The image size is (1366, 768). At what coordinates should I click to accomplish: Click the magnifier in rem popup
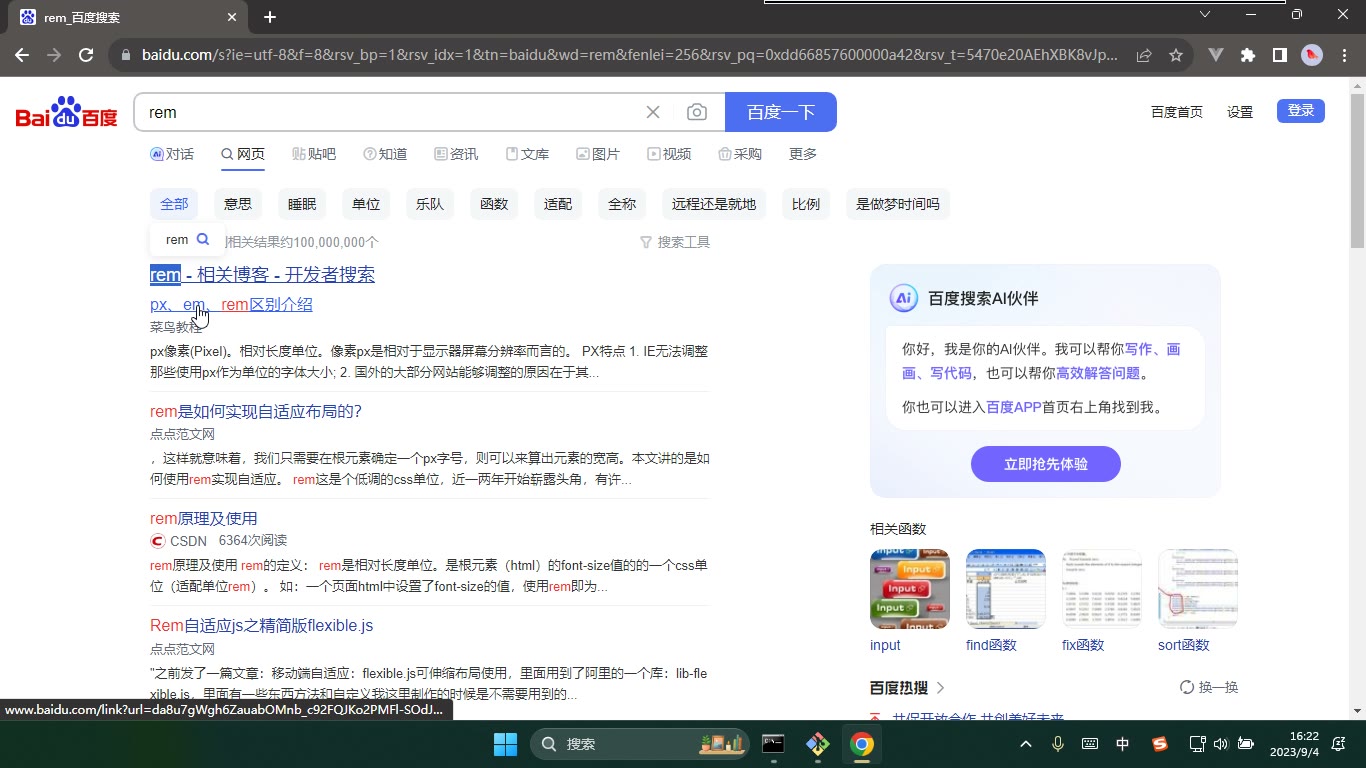pos(203,239)
